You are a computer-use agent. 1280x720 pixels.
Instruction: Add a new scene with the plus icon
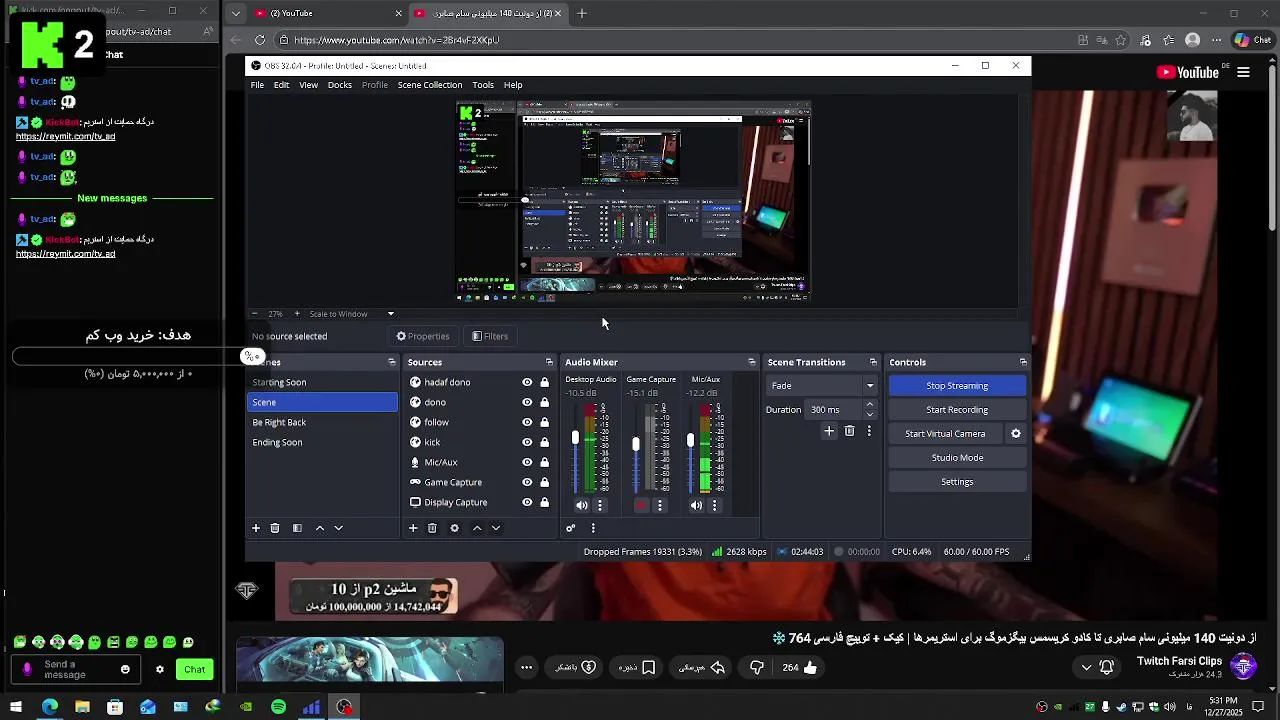tap(256, 528)
